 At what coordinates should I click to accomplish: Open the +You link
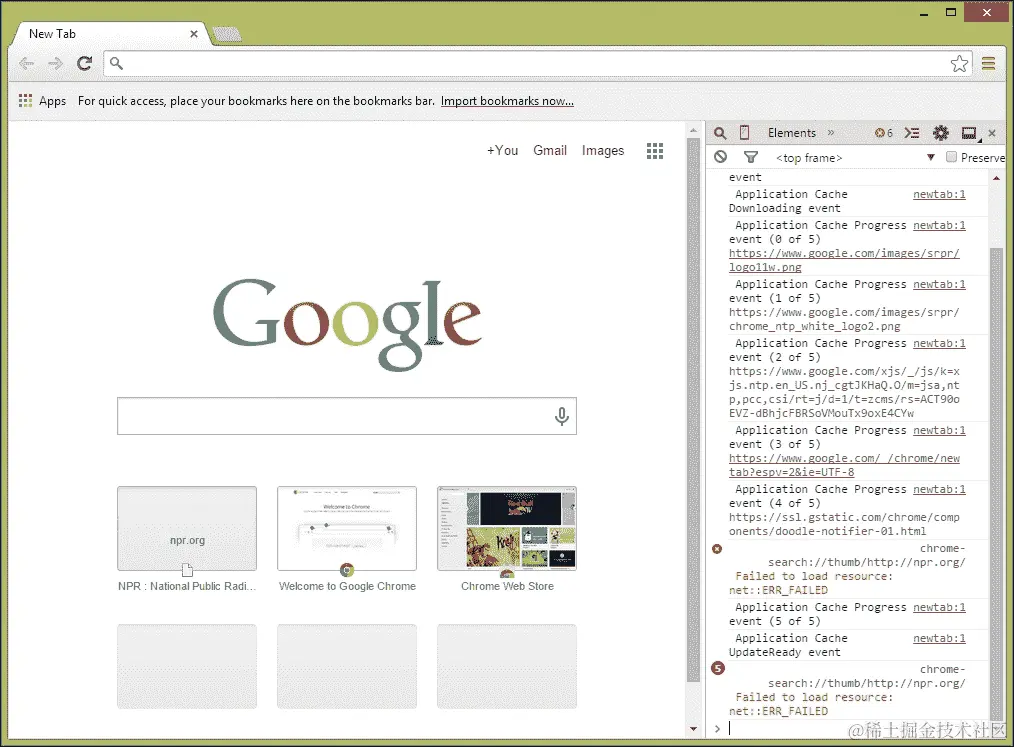click(502, 151)
